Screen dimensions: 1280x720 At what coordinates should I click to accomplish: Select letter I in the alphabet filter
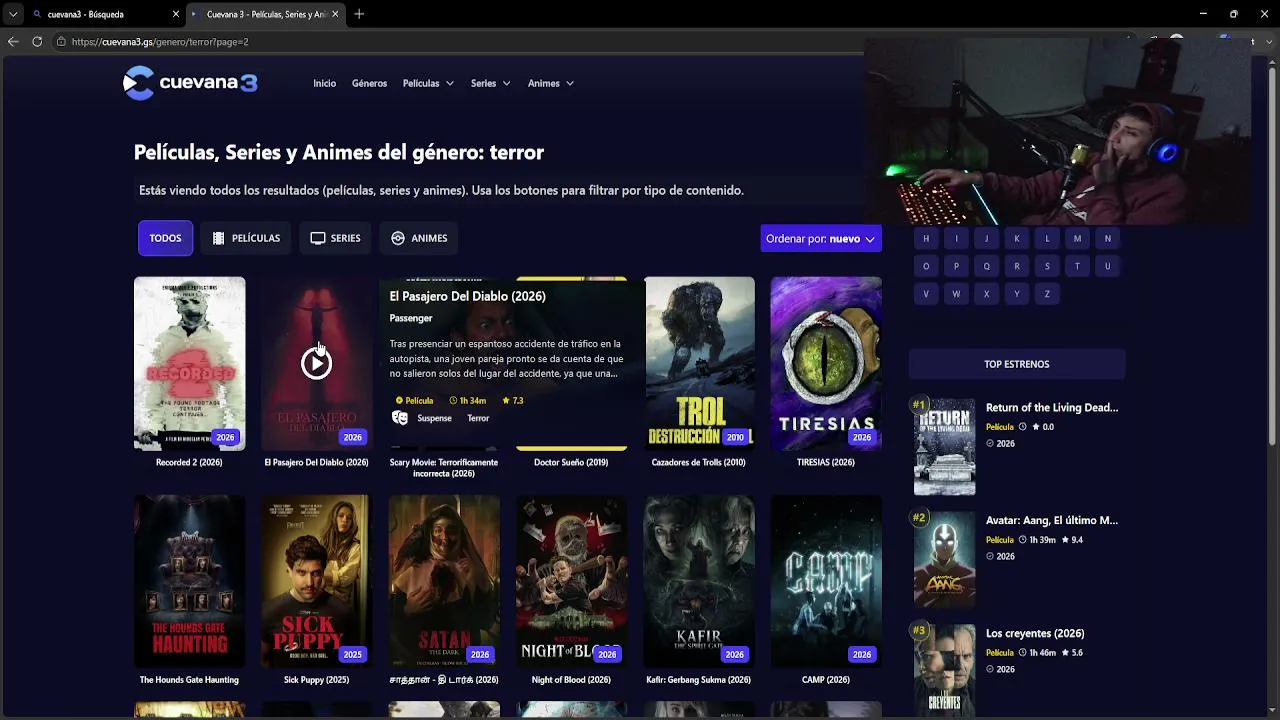956,238
